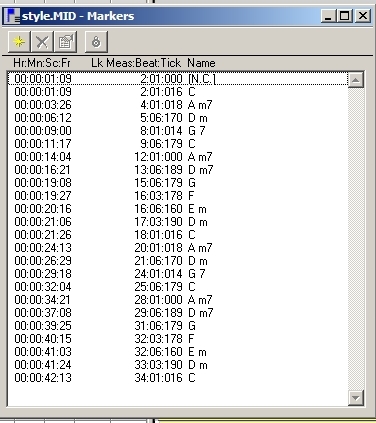Click the time 00:00:42:13
Screen dimensions: 376x423
[43, 378]
